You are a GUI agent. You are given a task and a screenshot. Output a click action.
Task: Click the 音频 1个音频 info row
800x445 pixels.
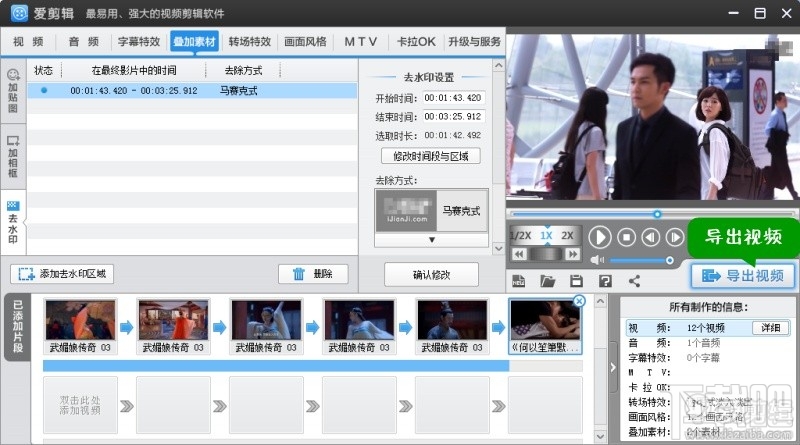[x=708, y=343]
